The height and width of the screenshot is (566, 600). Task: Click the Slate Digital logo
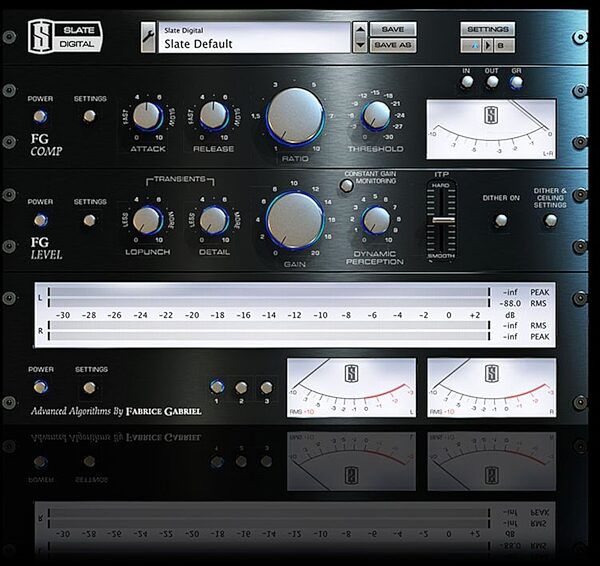pos(65,37)
